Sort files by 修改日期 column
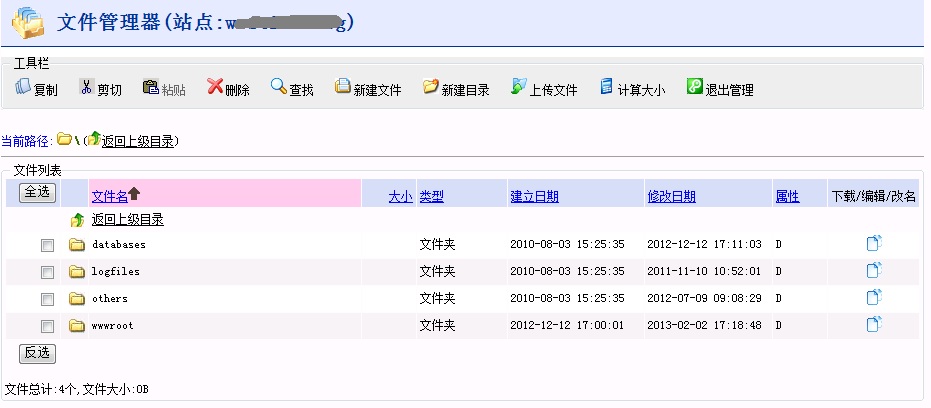Image resolution: width=931 pixels, height=408 pixels. pyautogui.click(x=671, y=196)
